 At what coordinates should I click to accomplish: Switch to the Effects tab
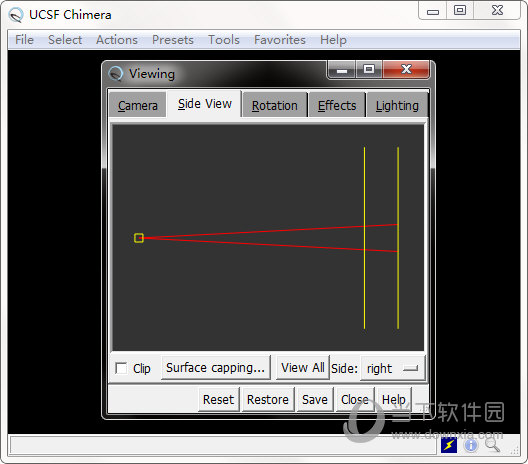click(337, 105)
